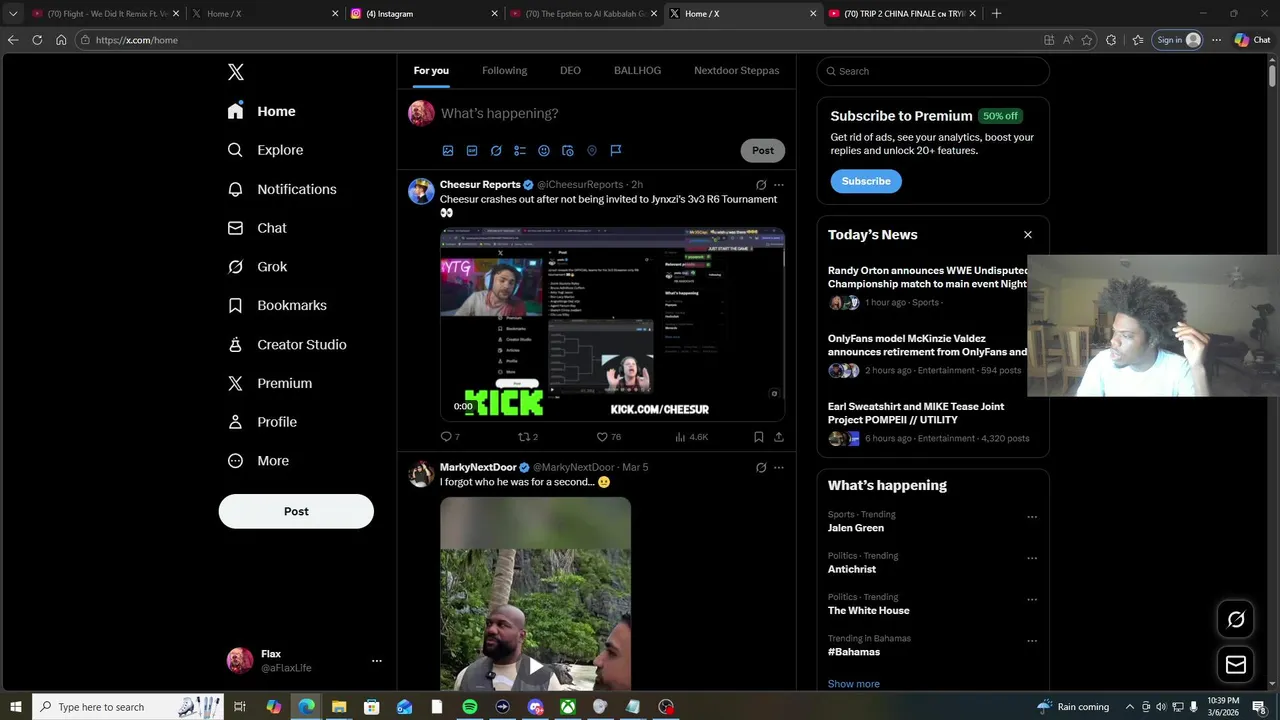Switch to the Instagram browser tab
This screenshot has width=1280, height=720.
click(423, 14)
